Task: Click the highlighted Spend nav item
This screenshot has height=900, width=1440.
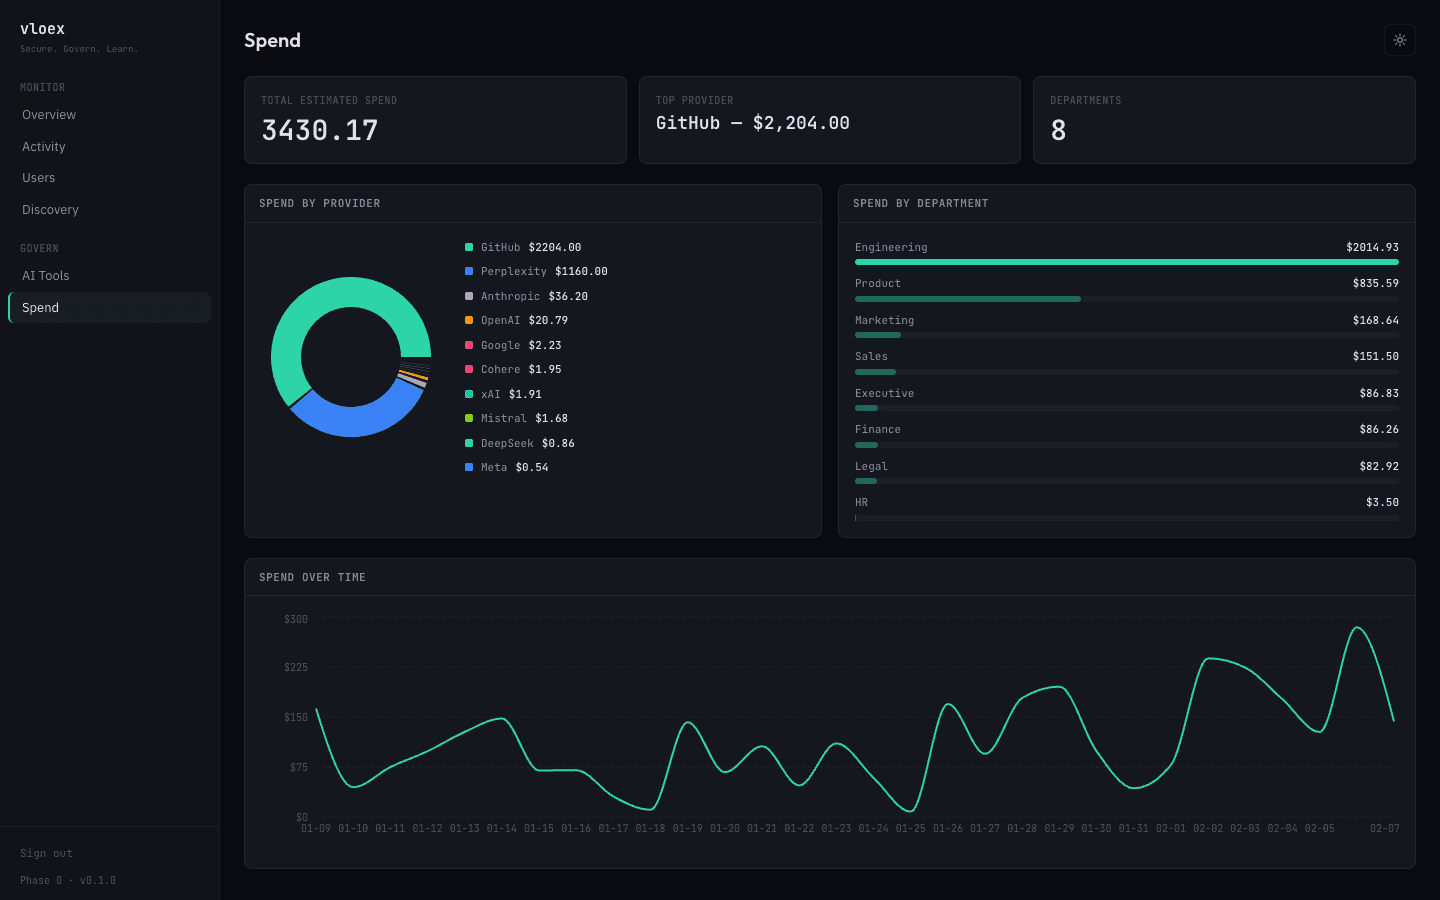Action: tap(40, 307)
